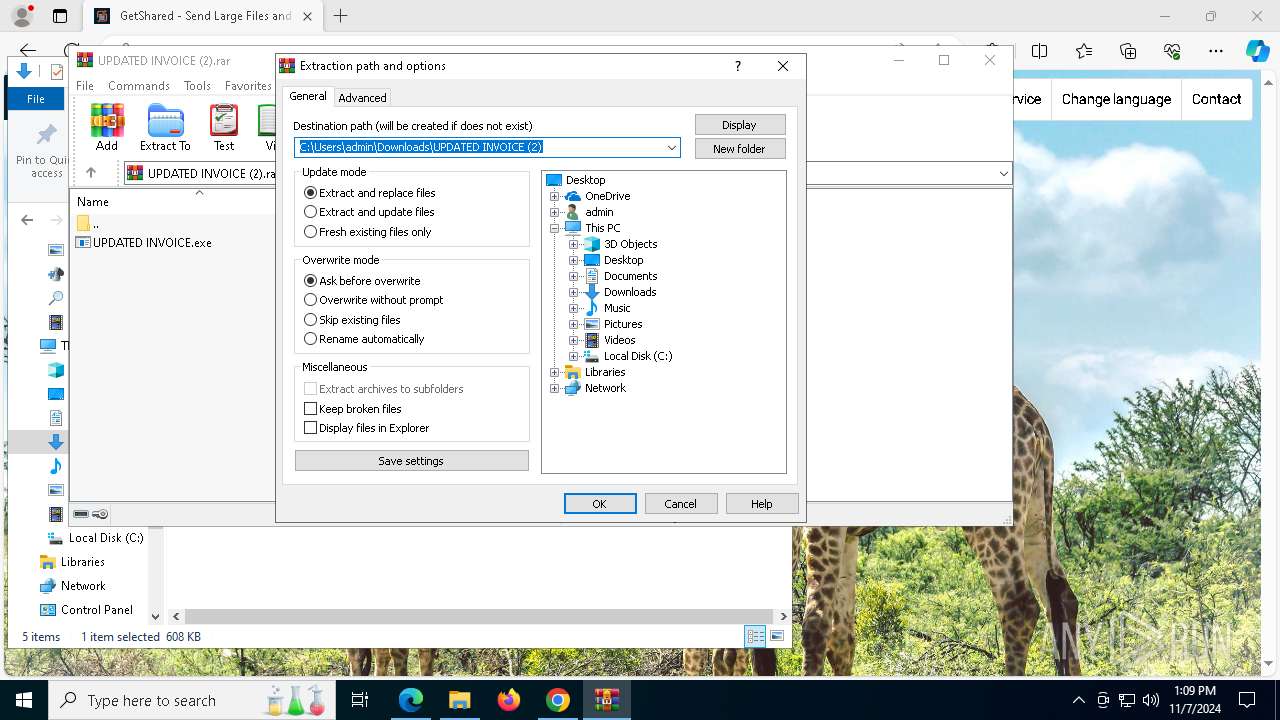Open the destination path dropdown
The image size is (1280, 720).
672,147
